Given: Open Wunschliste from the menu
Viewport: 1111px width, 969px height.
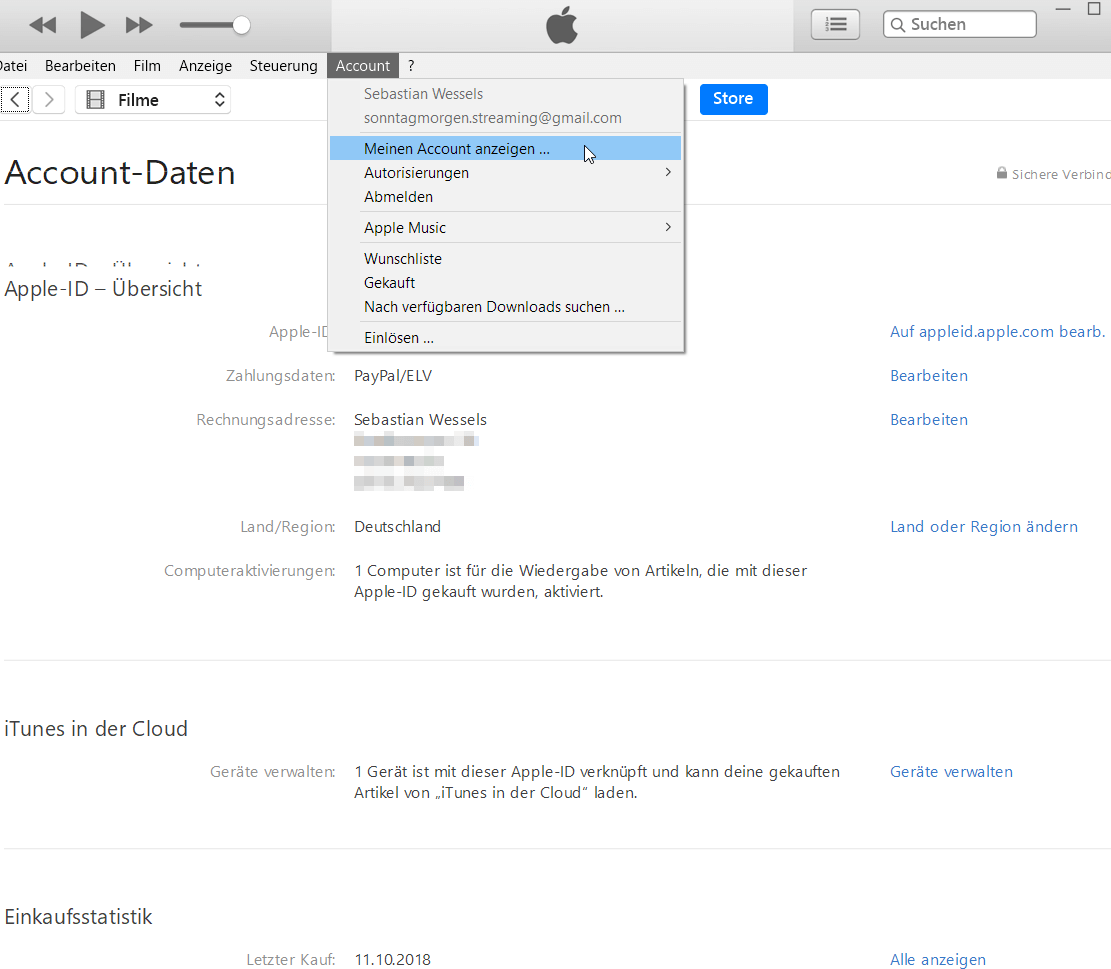Looking at the screenshot, I should [505, 259].
